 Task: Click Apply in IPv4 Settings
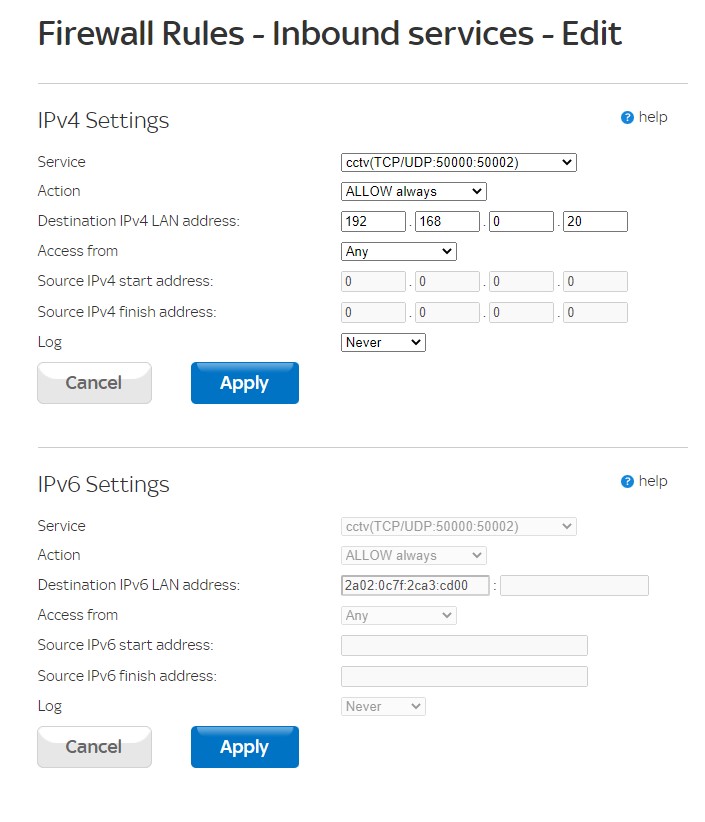244,383
